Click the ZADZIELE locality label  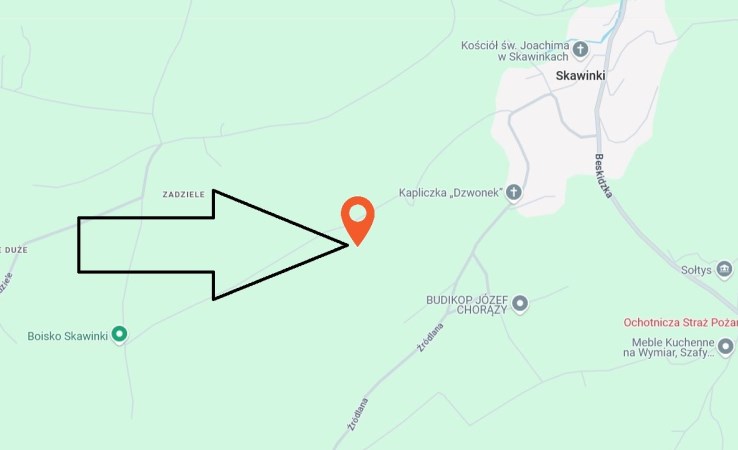(x=184, y=194)
